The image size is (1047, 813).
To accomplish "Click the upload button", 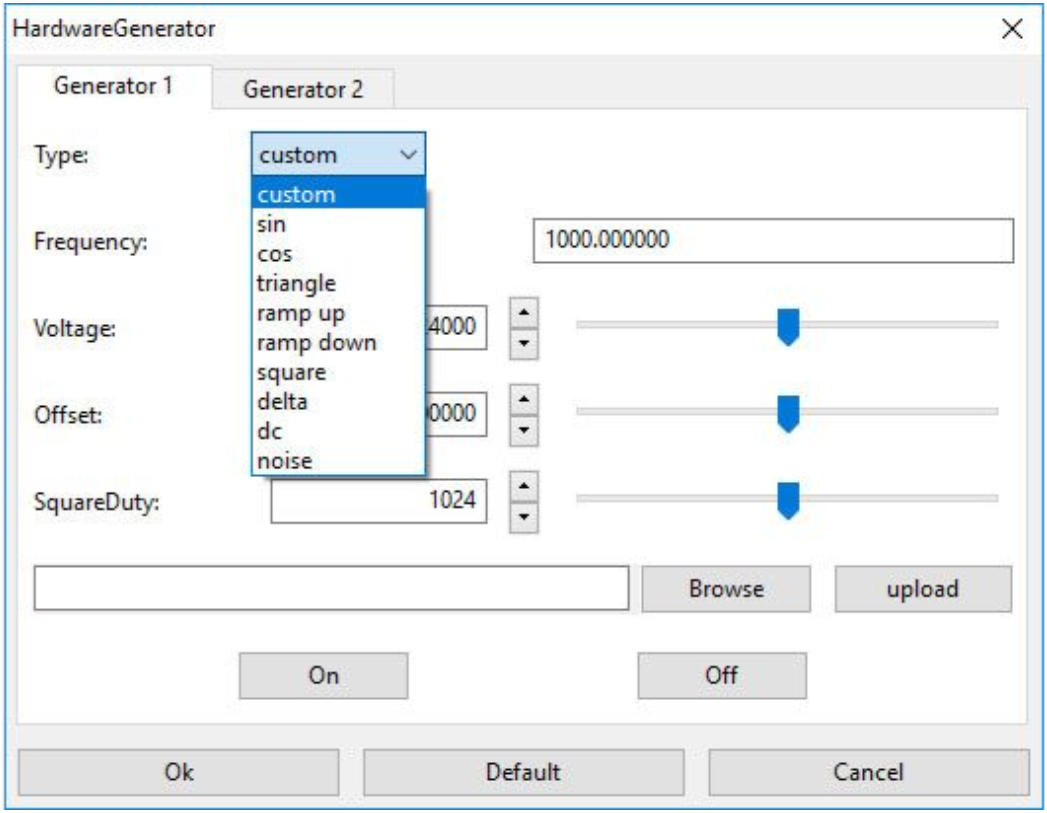I will coord(922,589).
